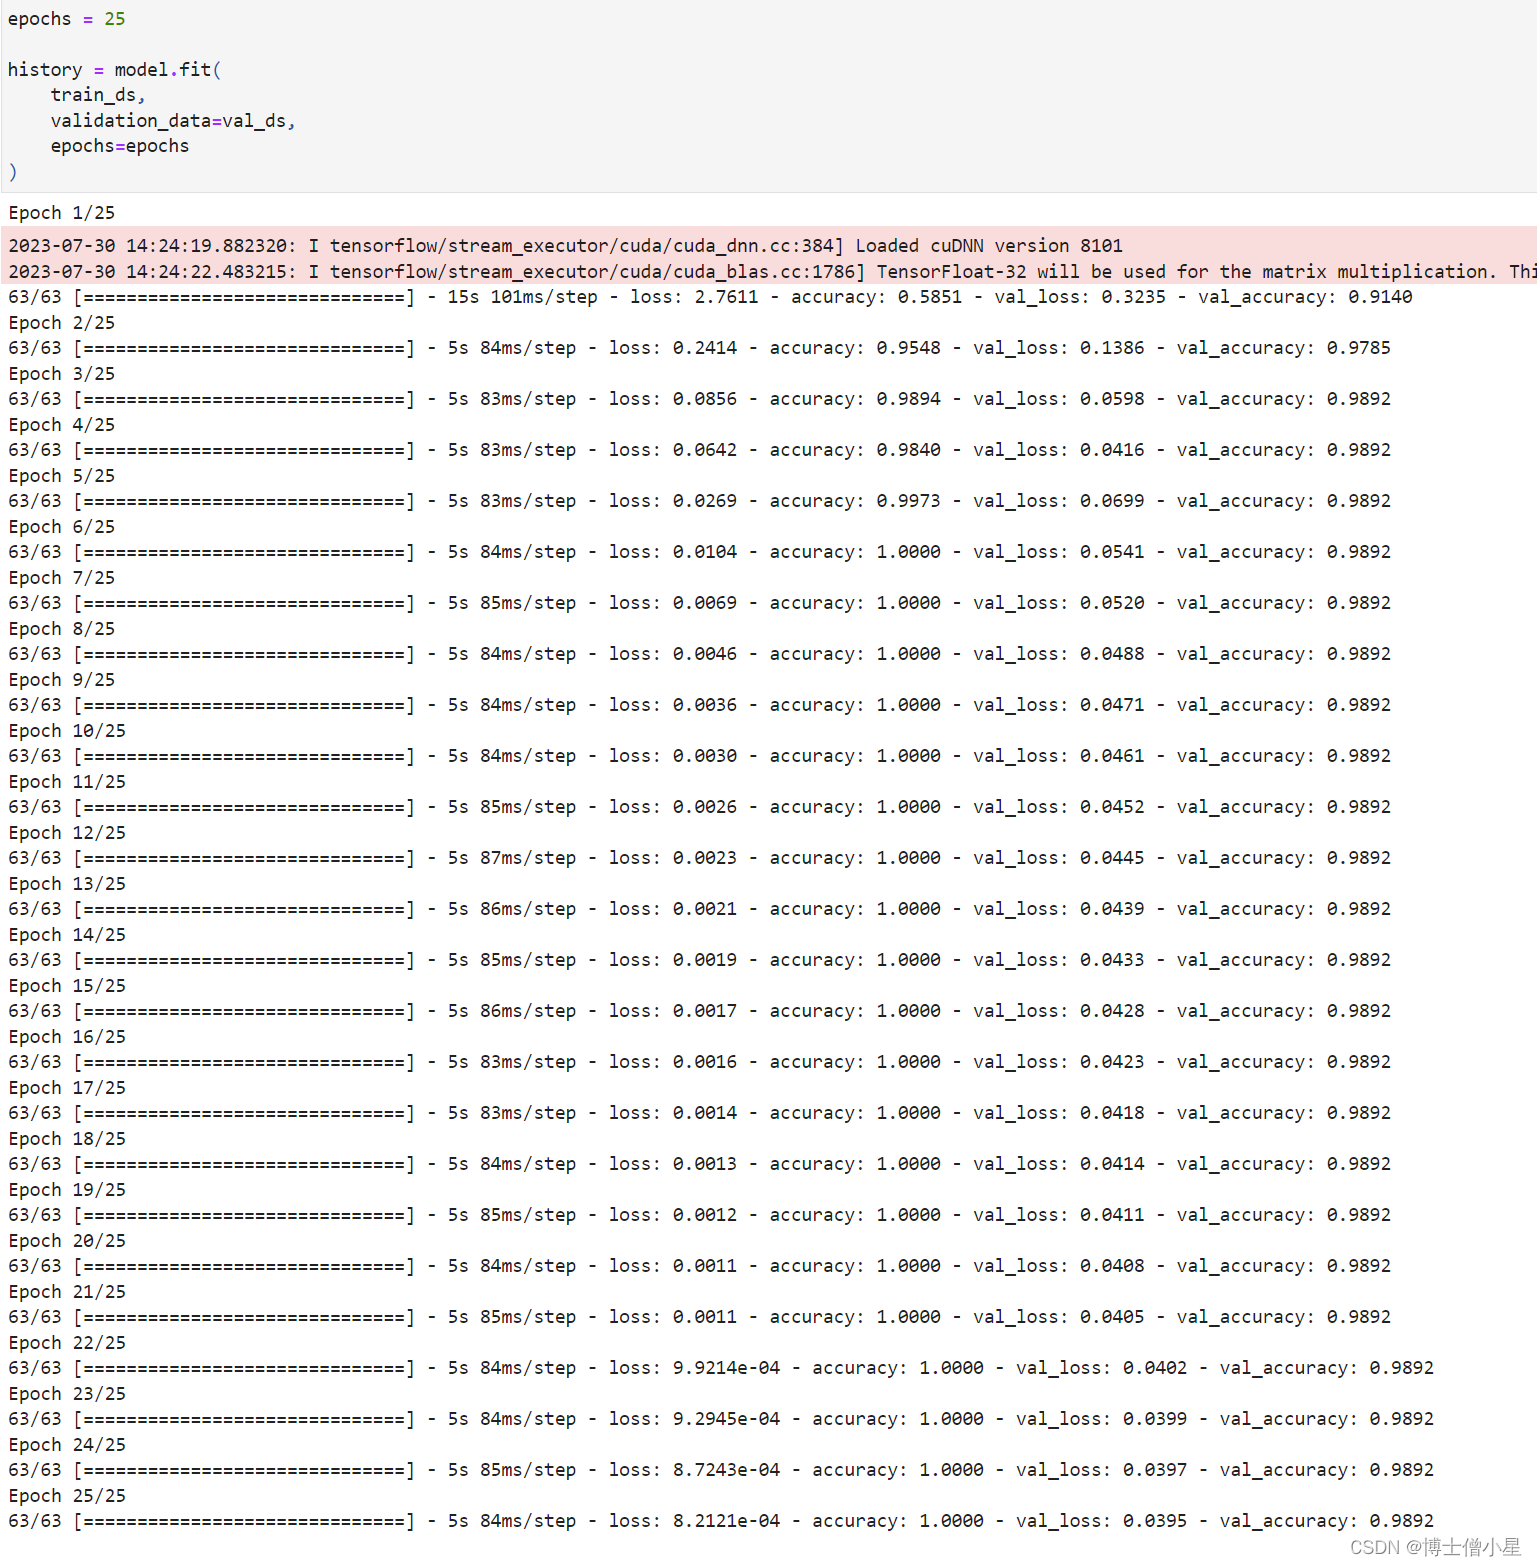This screenshot has width=1537, height=1566.
Task: Select the loss value 0.0104
Action: point(705,552)
